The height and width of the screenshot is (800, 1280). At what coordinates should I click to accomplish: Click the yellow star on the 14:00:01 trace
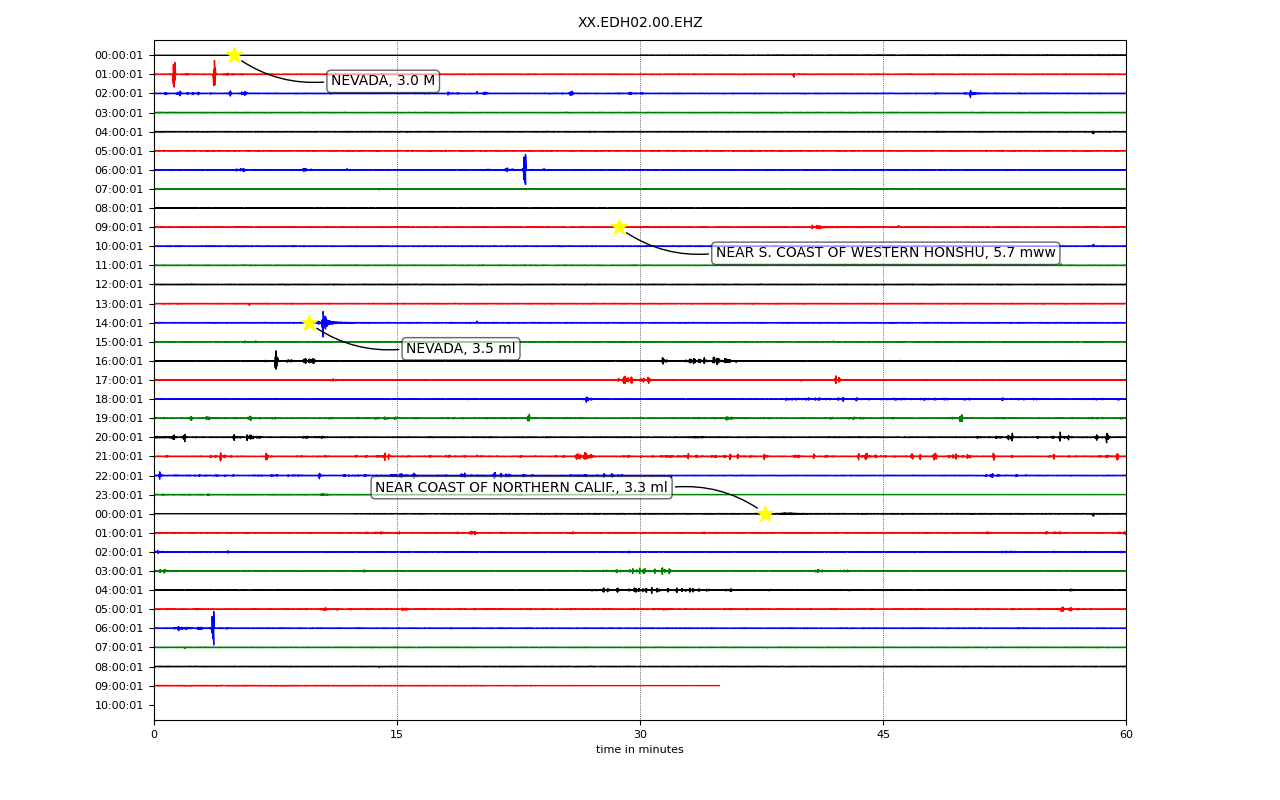(309, 322)
